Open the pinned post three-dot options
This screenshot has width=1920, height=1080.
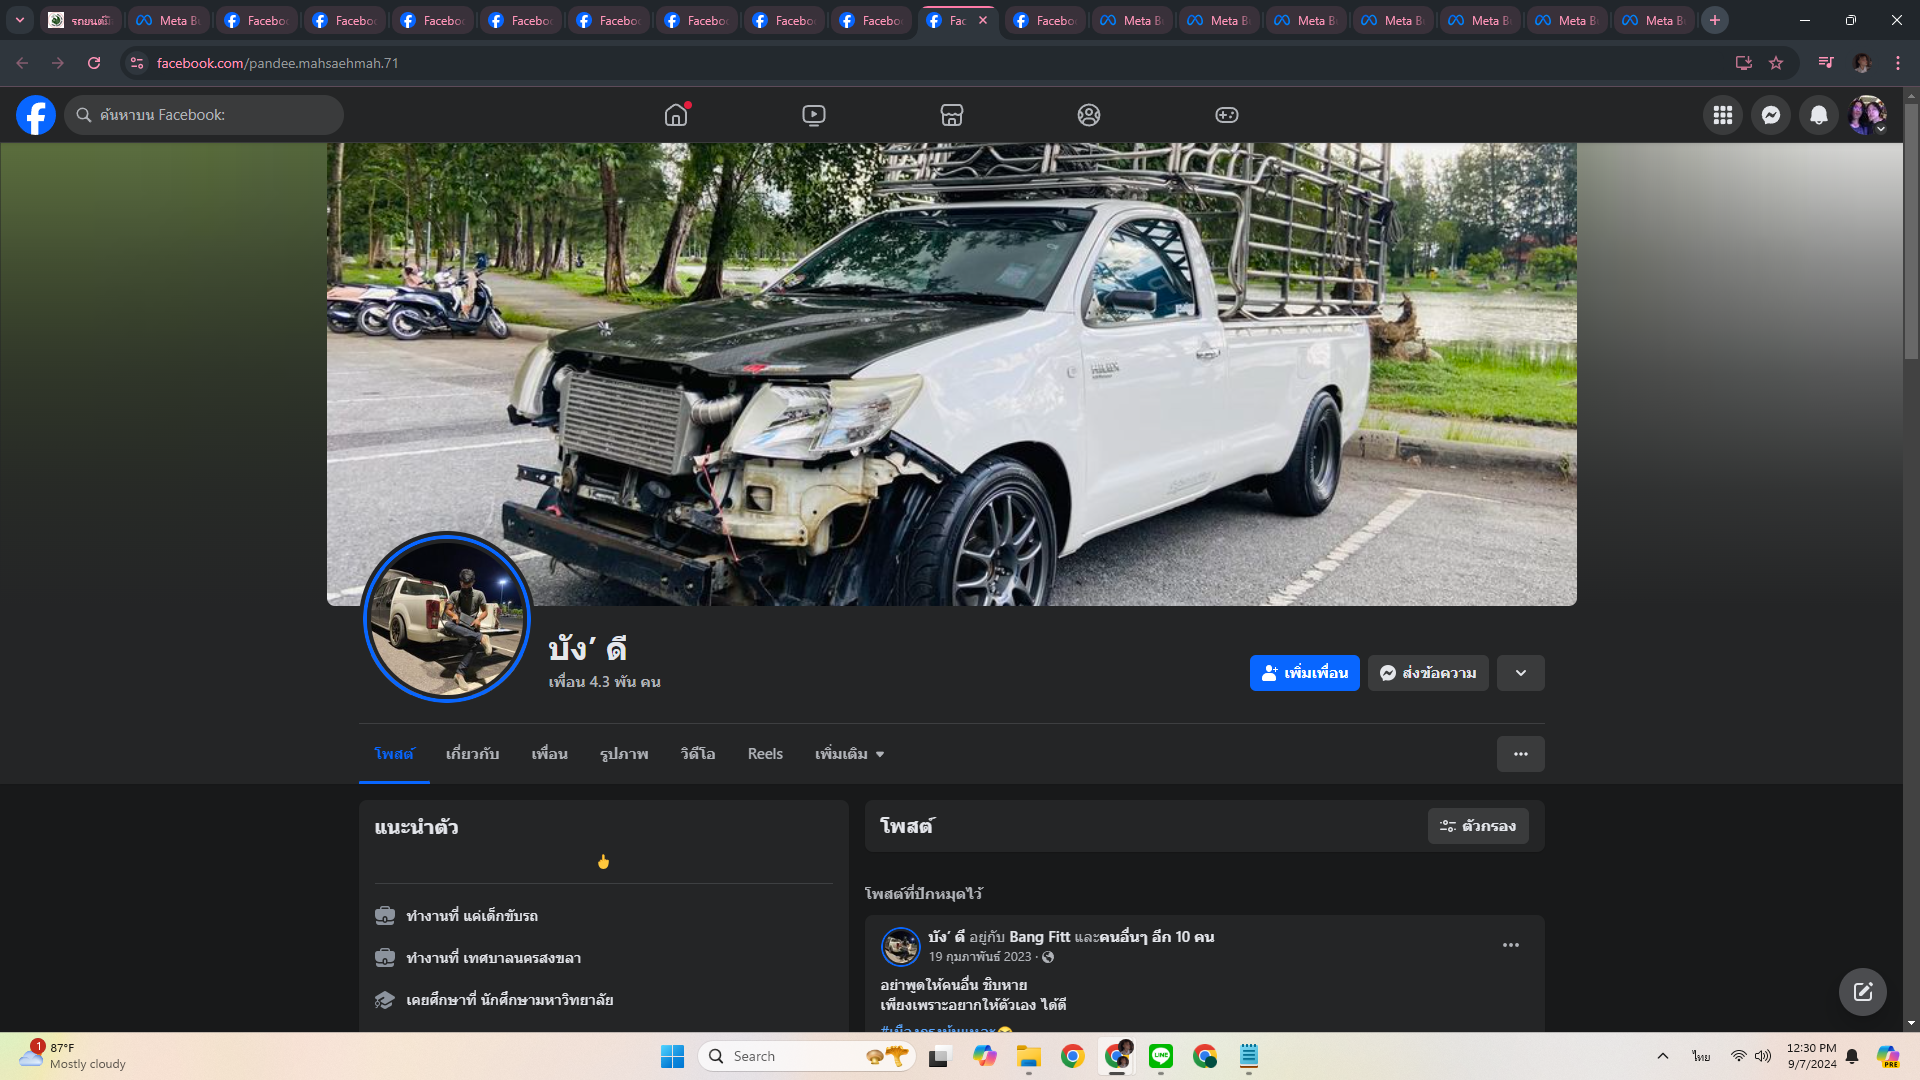tap(1510, 945)
